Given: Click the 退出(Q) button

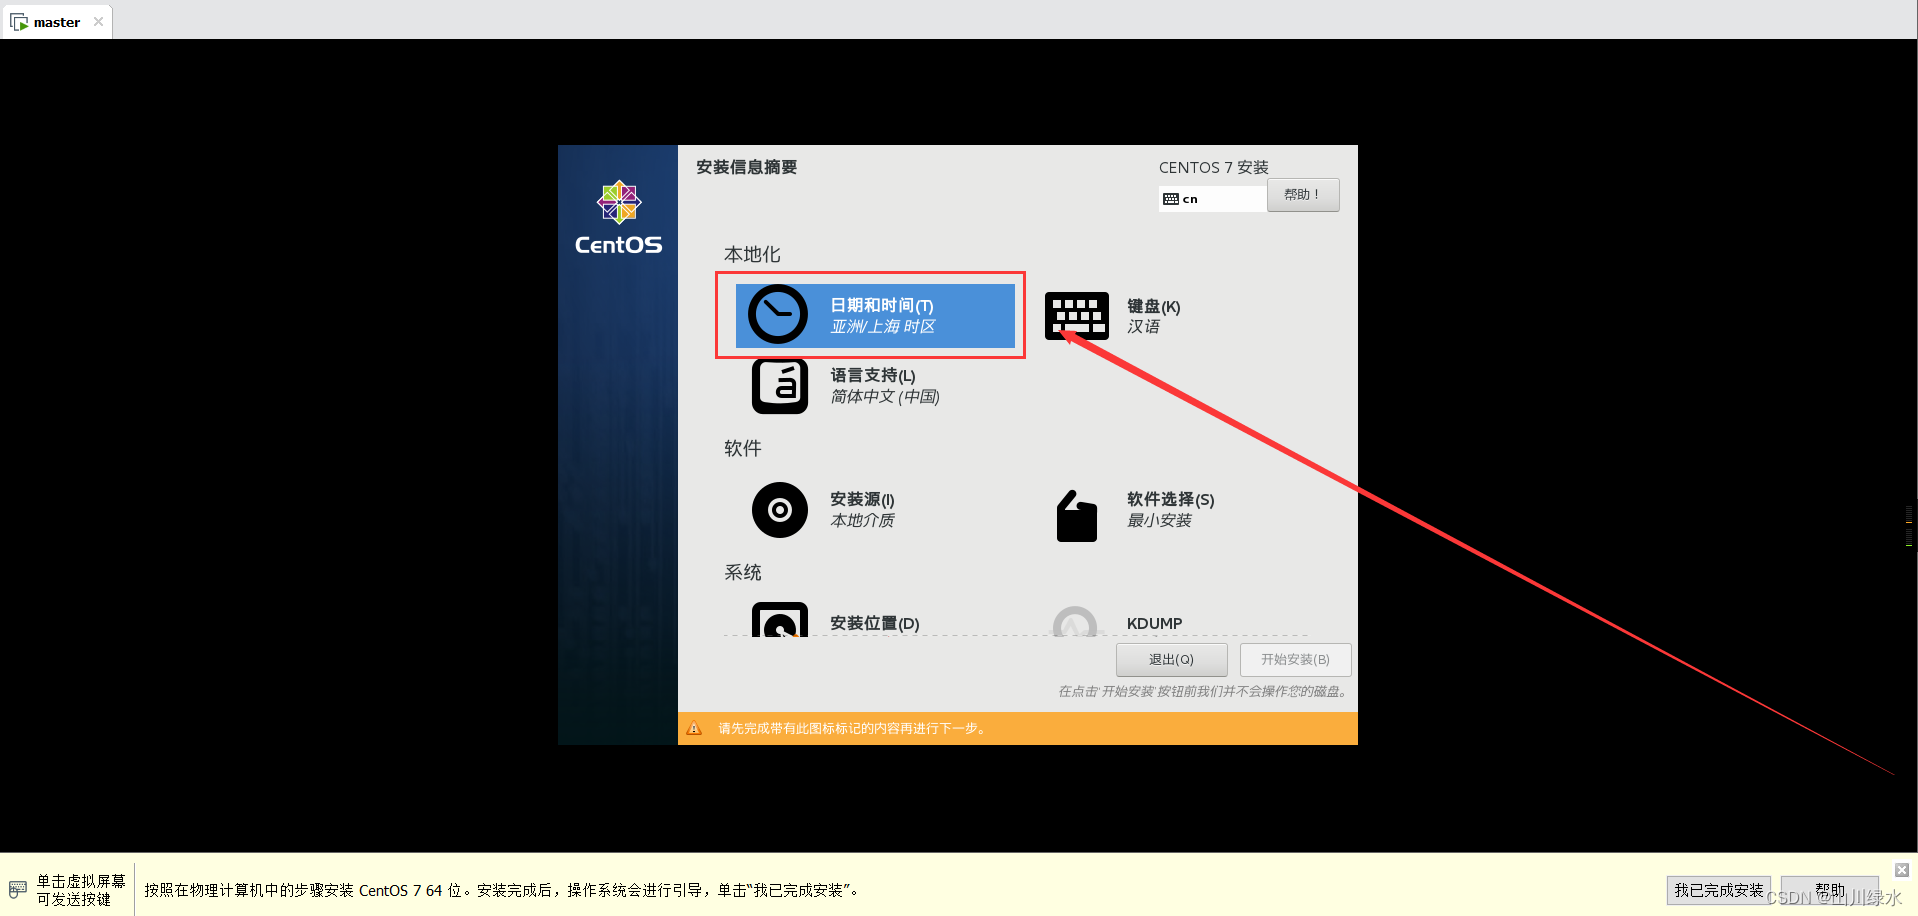Looking at the screenshot, I should [1171, 659].
